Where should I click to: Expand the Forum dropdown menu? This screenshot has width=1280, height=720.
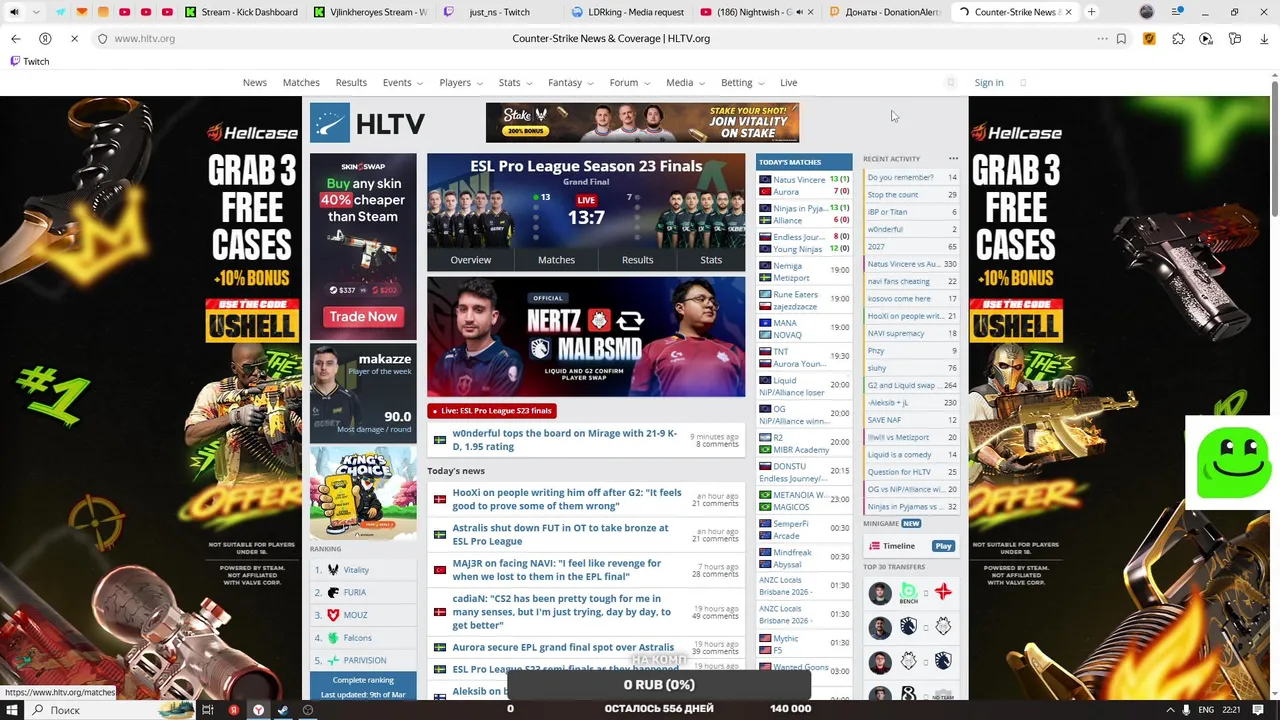[629, 82]
